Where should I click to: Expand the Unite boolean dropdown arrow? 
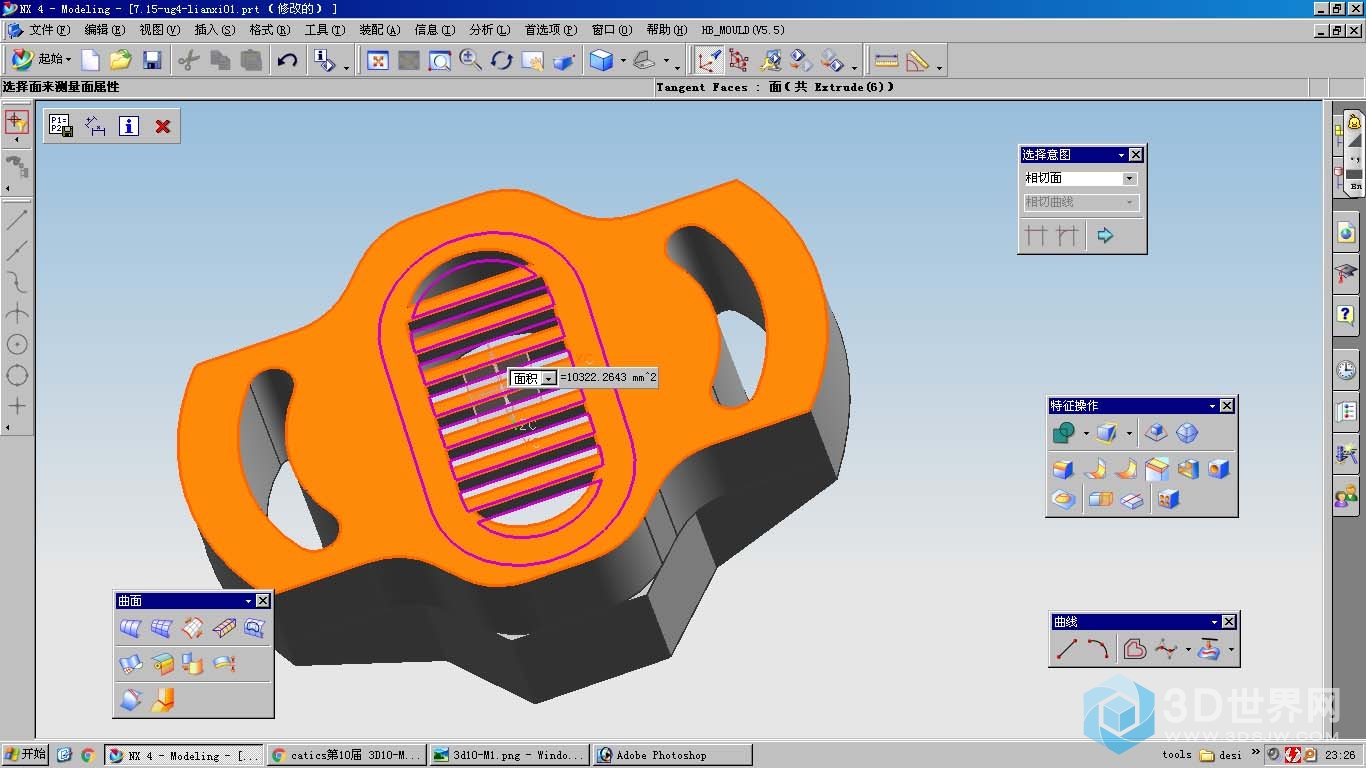pos(1085,434)
